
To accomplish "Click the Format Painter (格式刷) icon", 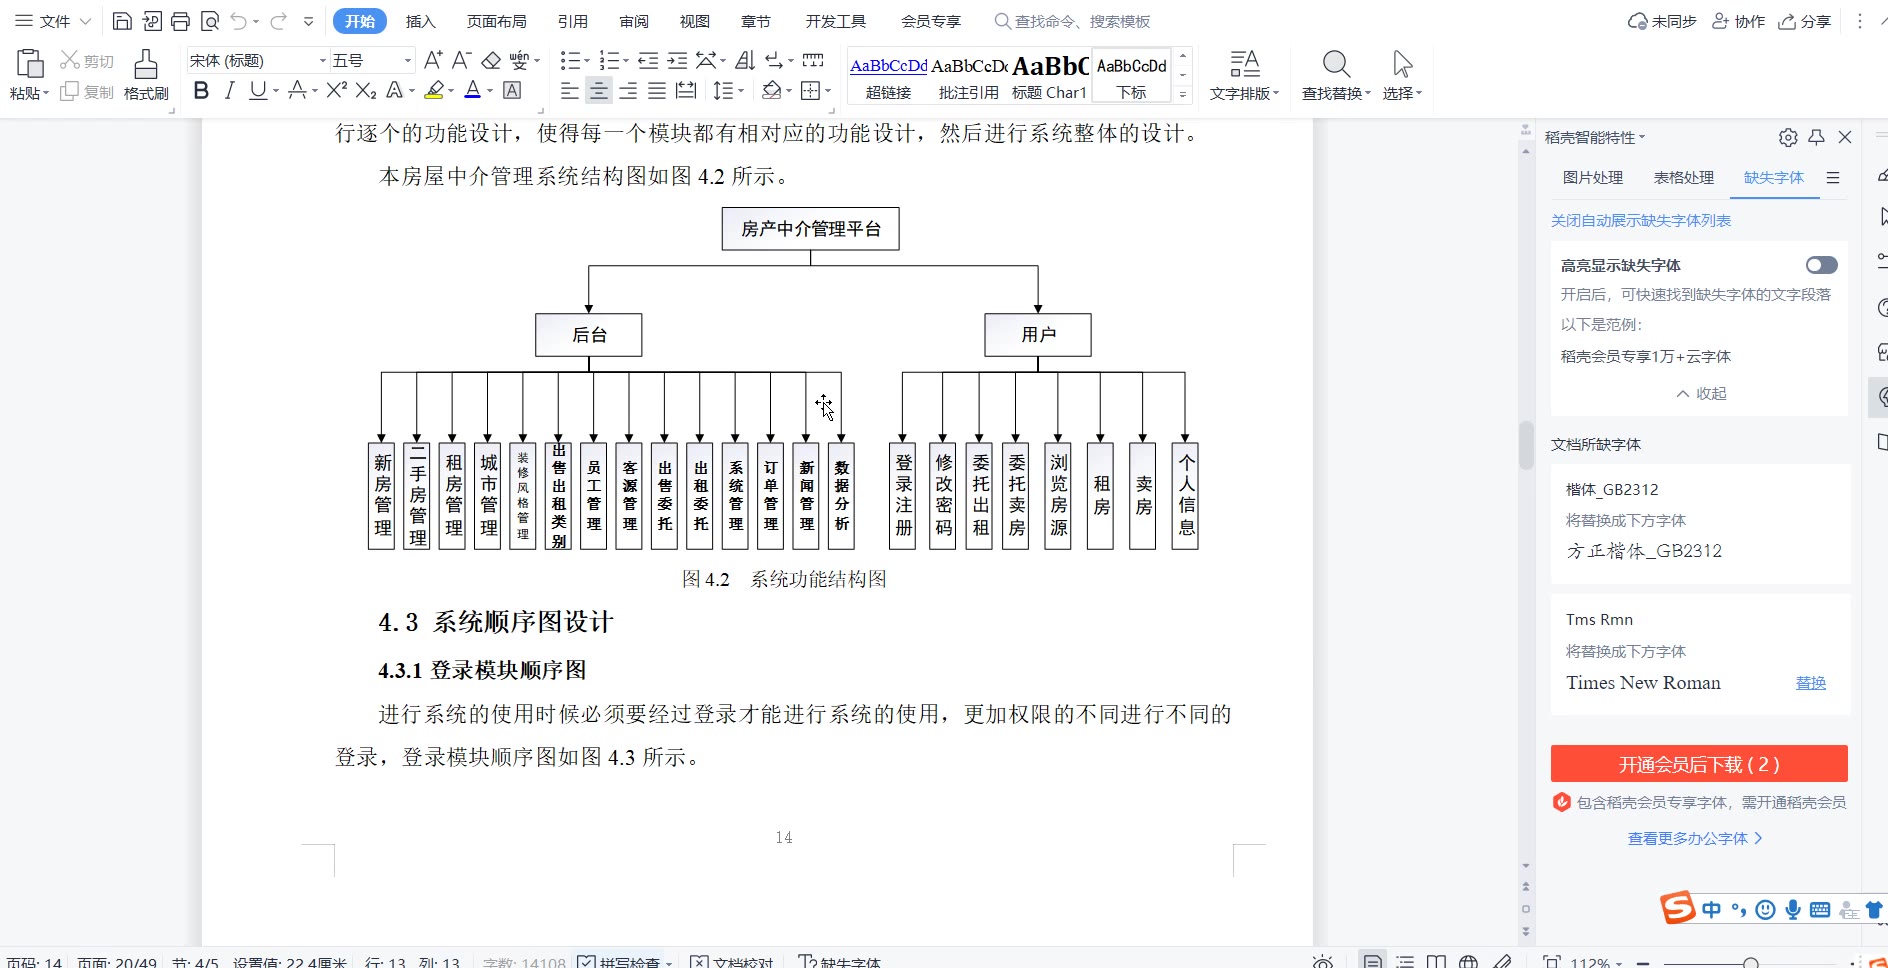I will point(146,75).
